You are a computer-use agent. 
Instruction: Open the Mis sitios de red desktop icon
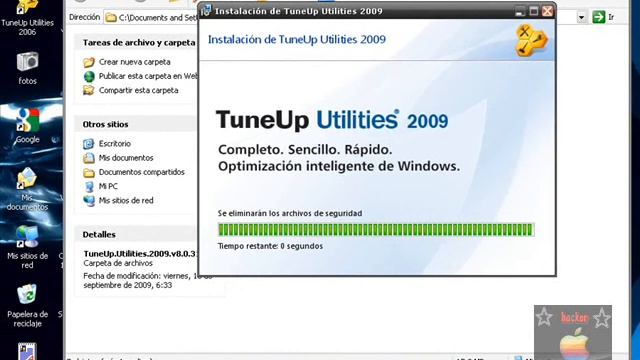pyautogui.click(x=27, y=247)
